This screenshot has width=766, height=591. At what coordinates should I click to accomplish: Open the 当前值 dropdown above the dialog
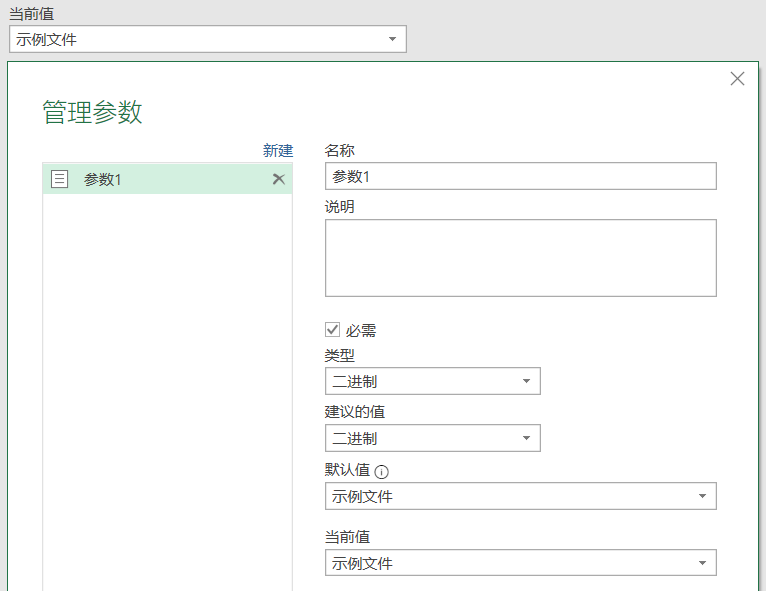[x=208, y=39]
